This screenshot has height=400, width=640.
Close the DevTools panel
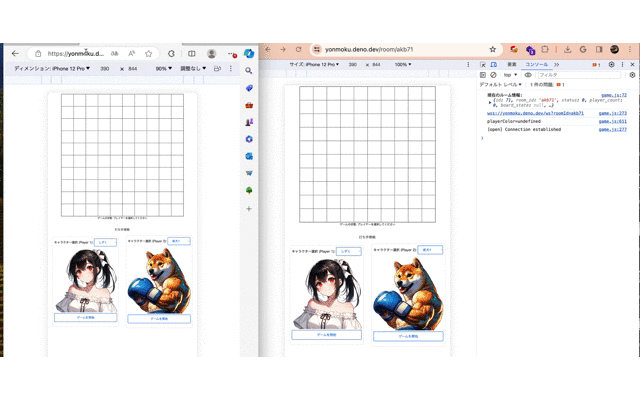pyautogui.click(x=632, y=64)
